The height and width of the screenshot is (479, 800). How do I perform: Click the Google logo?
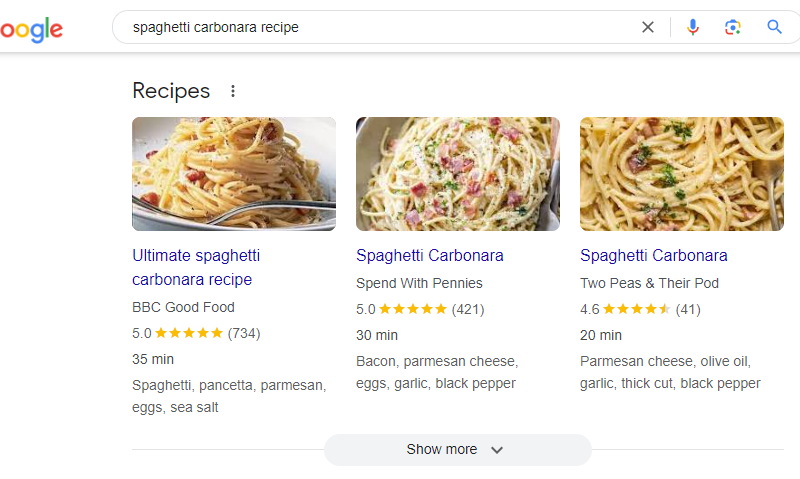click(x=32, y=29)
